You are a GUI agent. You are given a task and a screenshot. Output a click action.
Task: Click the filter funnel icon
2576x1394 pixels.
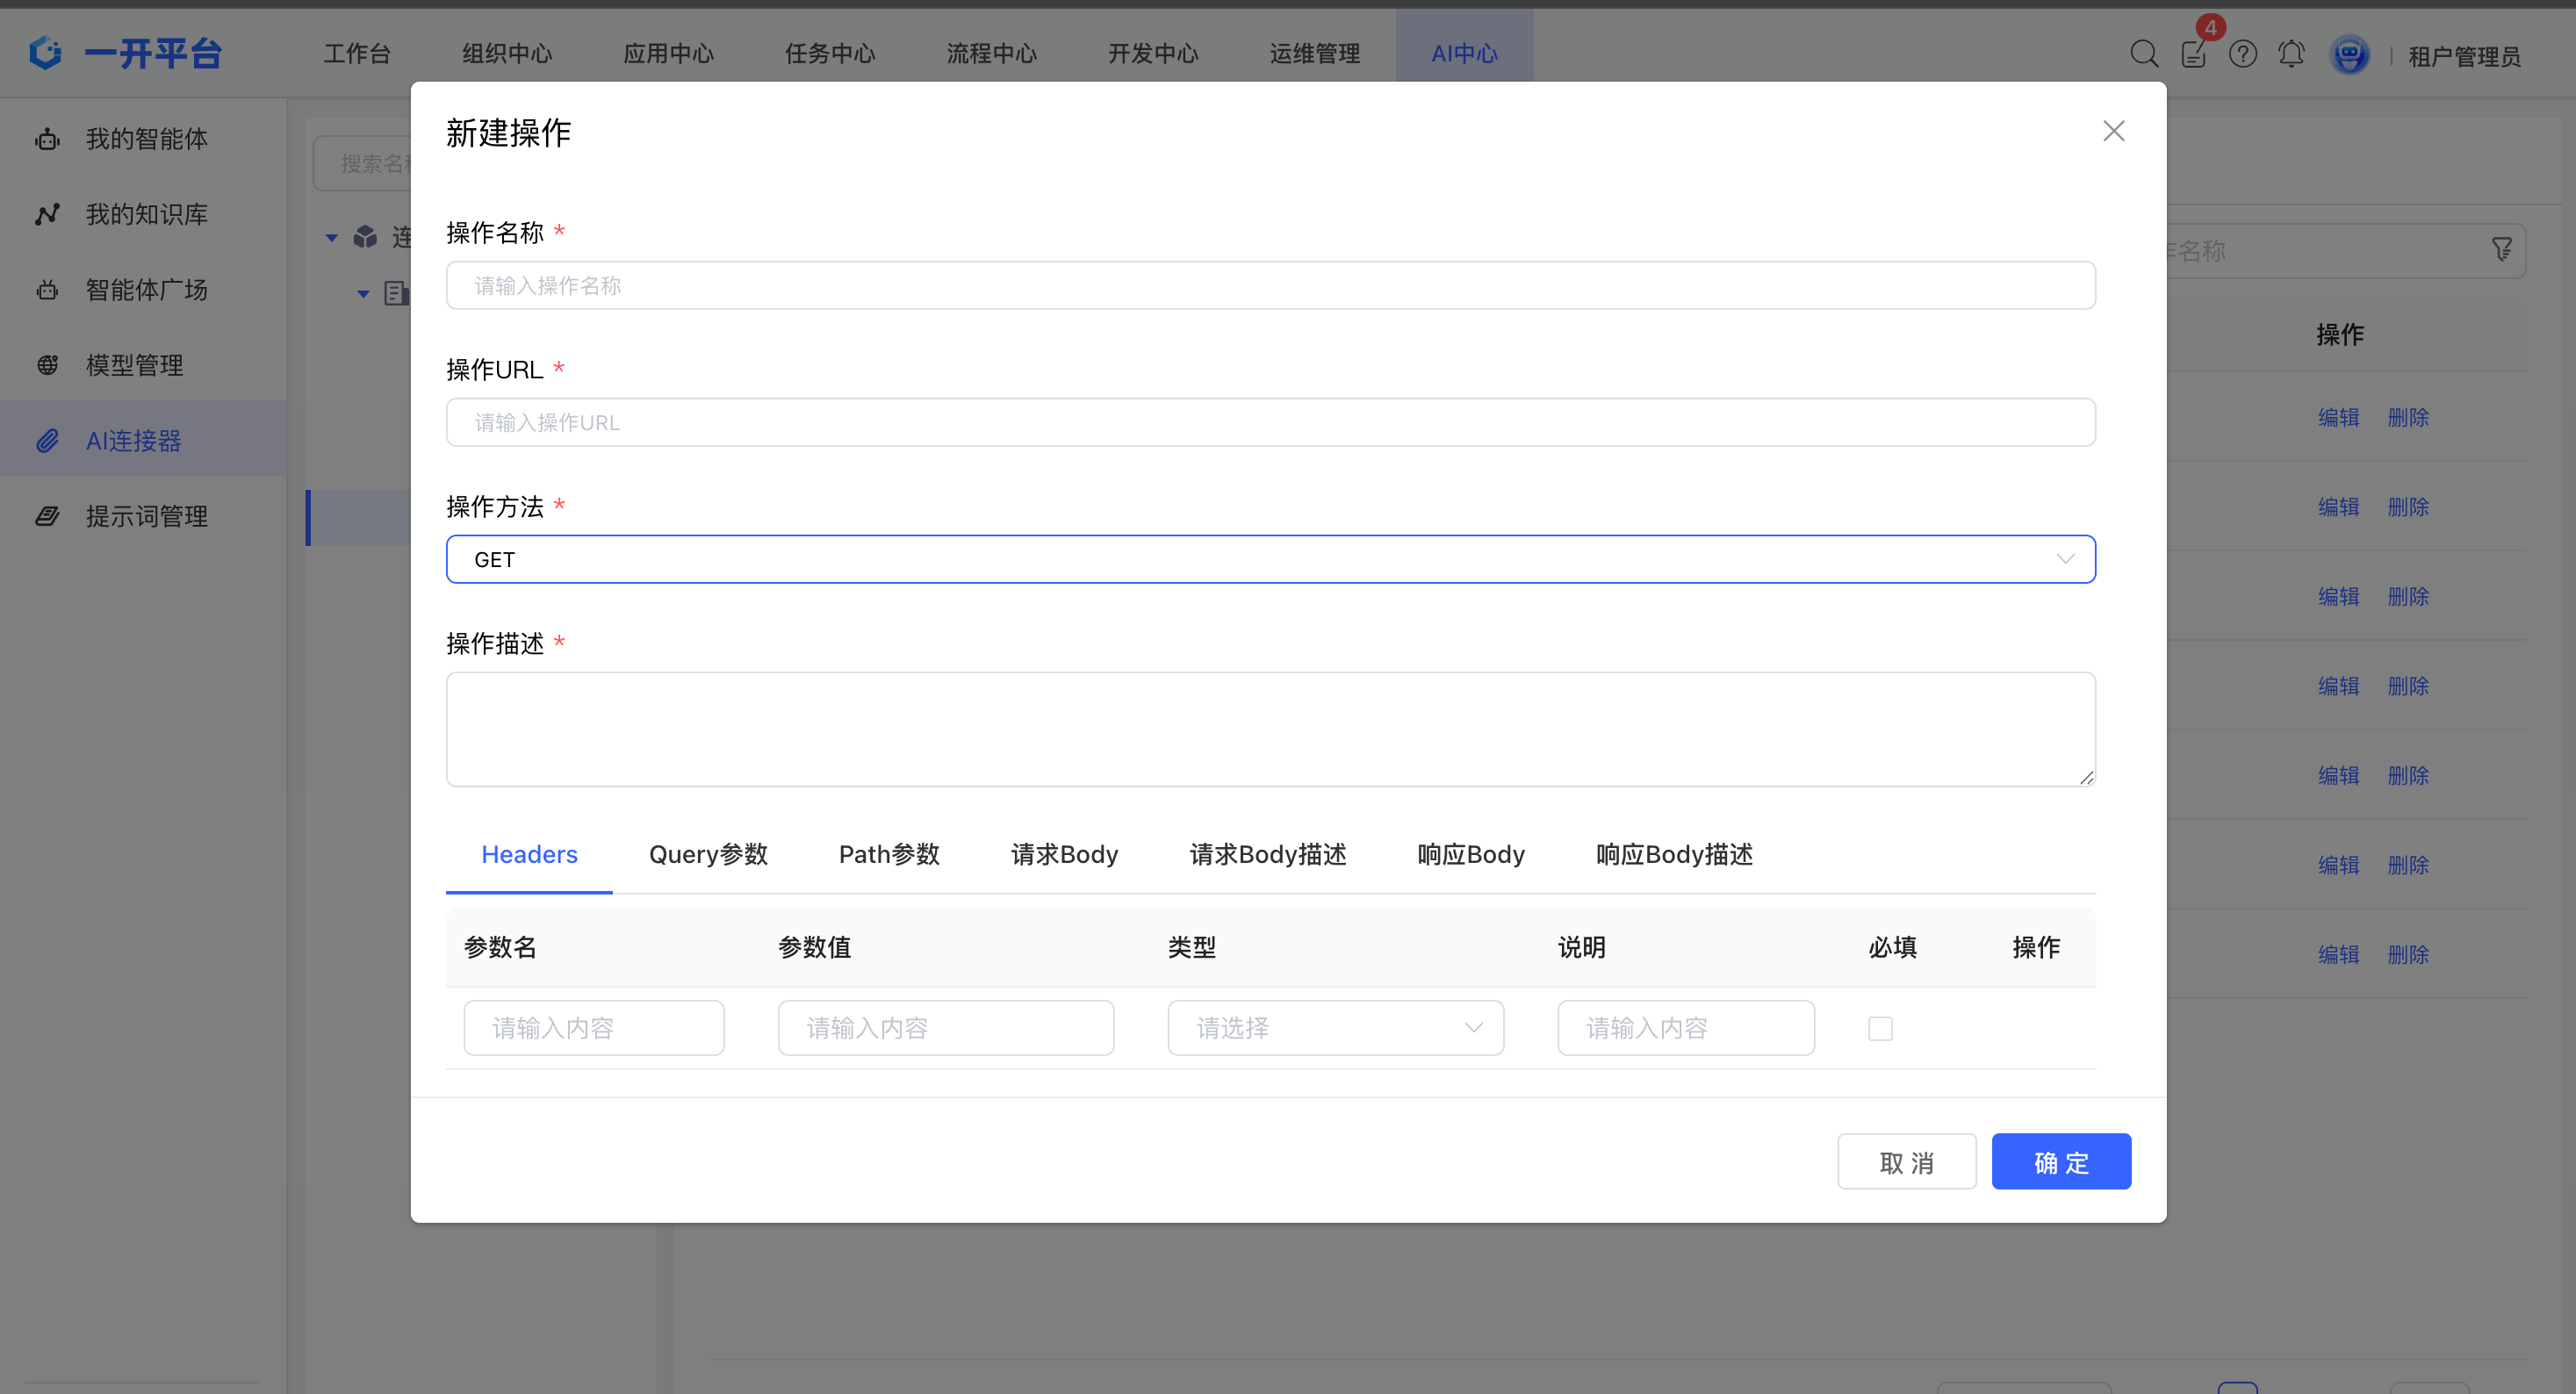pyautogui.click(x=2501, y=250)
